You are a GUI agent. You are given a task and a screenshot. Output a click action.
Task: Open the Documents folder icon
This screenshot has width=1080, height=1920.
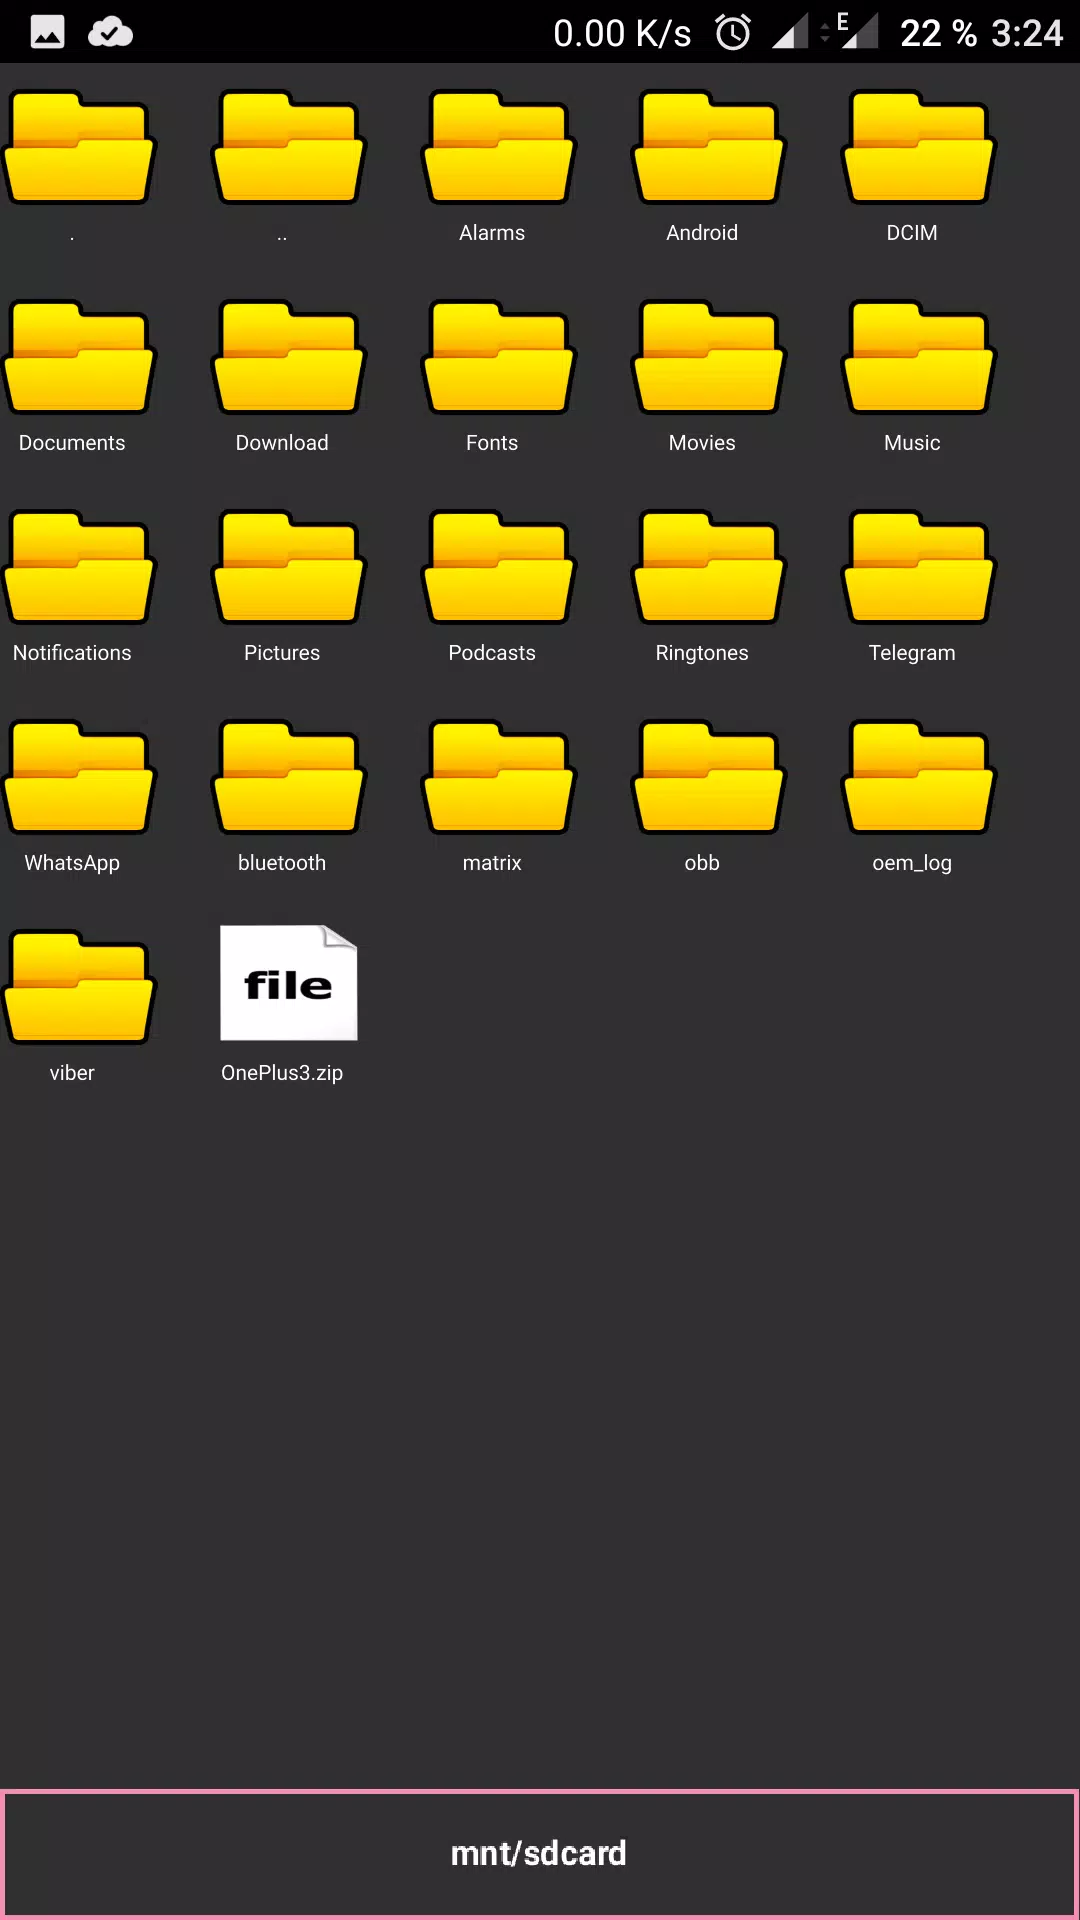[x=79, y=358]
